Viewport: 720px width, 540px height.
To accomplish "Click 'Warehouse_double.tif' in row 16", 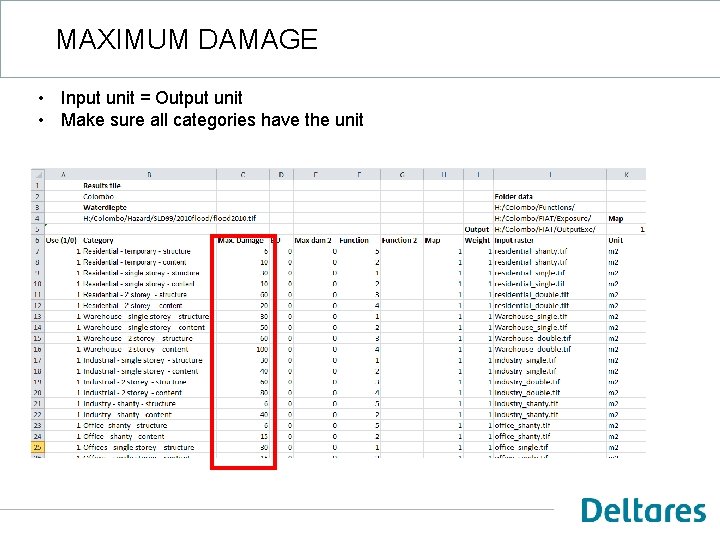I will coord(533,349).
